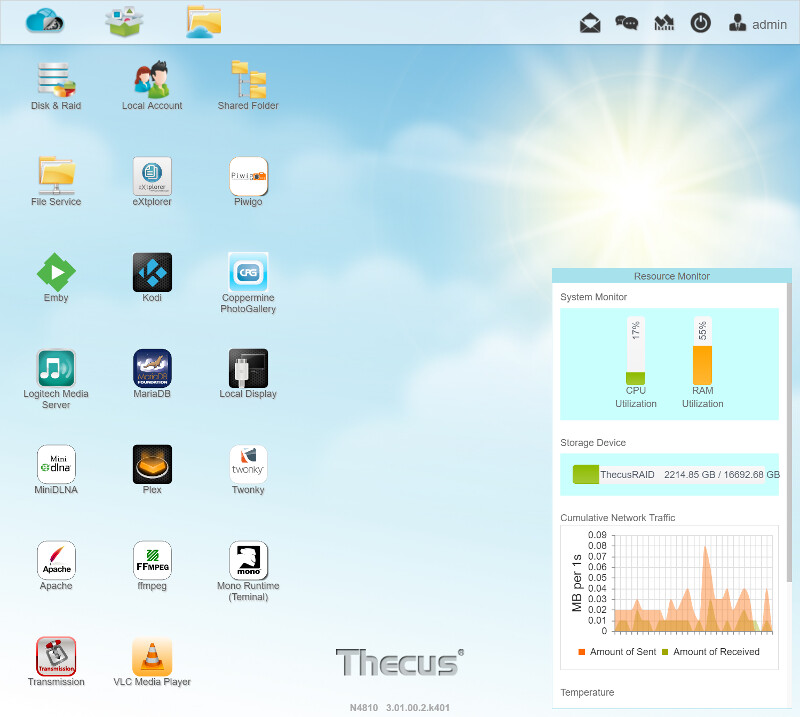Click the chat bubbles messages icon
This screenshot has height=717, width=800.
[x=627, y=23]
